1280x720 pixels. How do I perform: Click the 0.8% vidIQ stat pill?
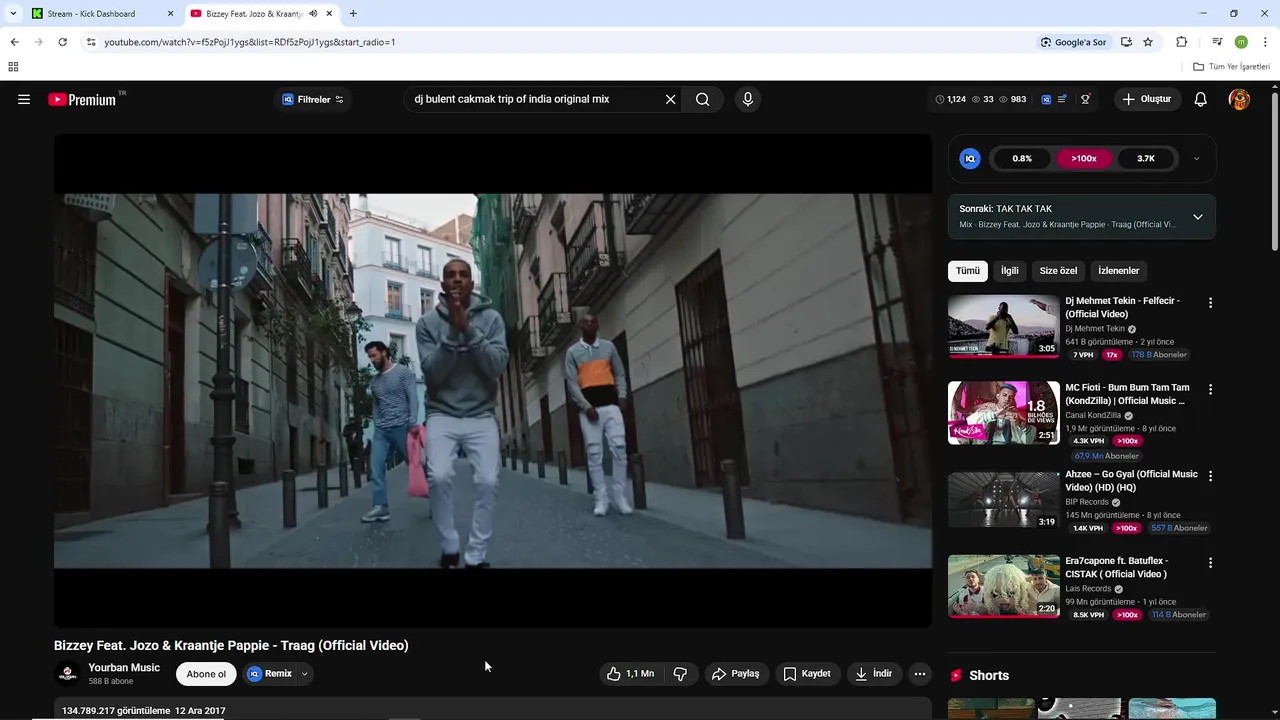1022,158
